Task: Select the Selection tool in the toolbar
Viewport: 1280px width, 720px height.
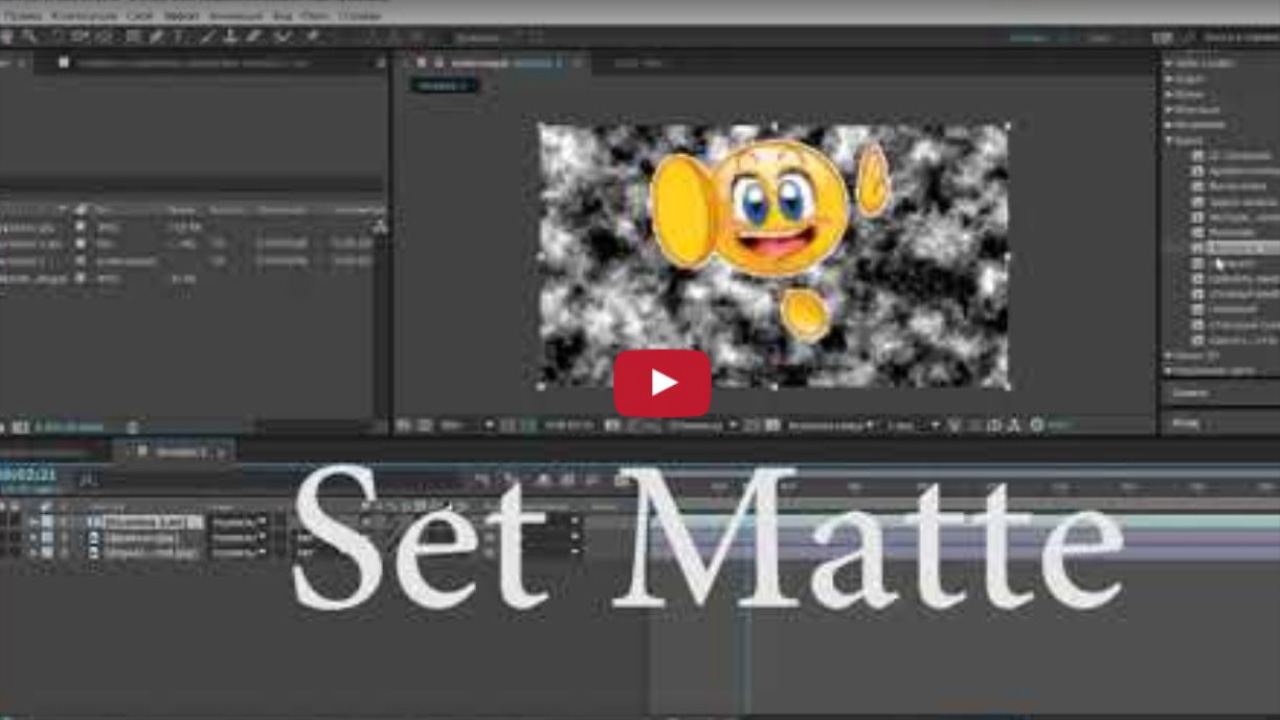Action: 10,36
